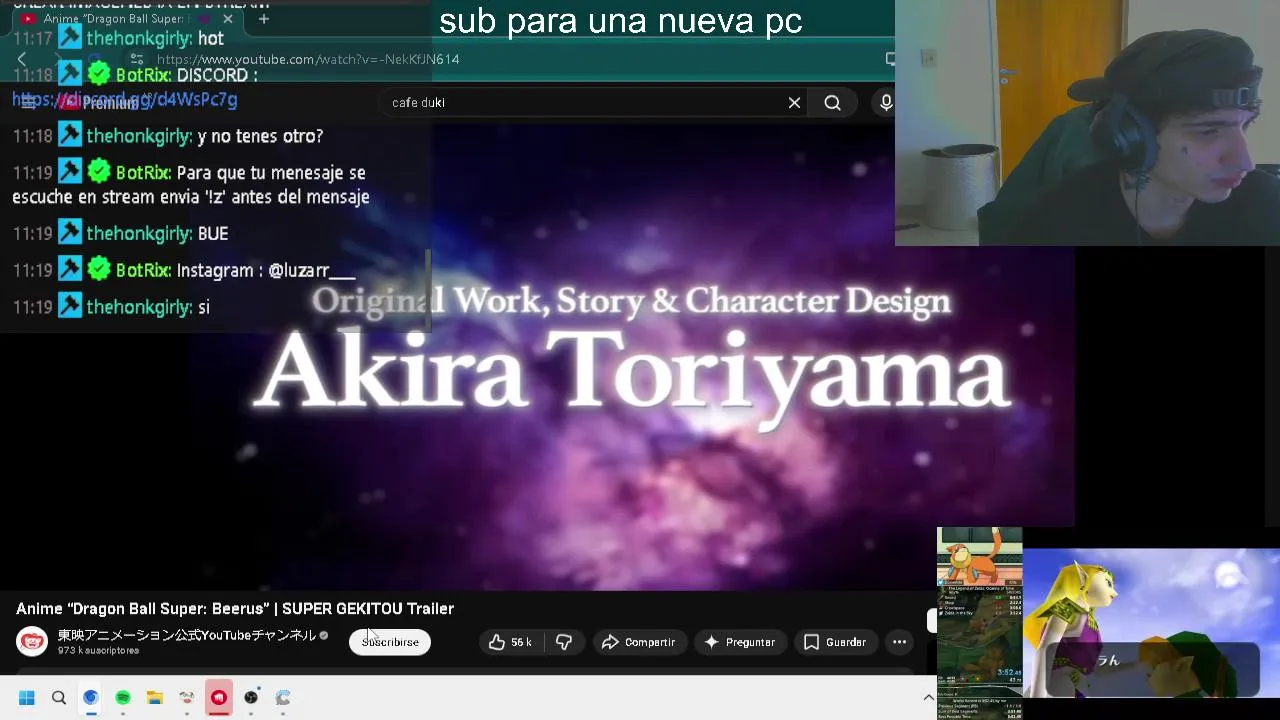Go back with browser back arrow
1280x720 pixels.
[x=22, y=59]
